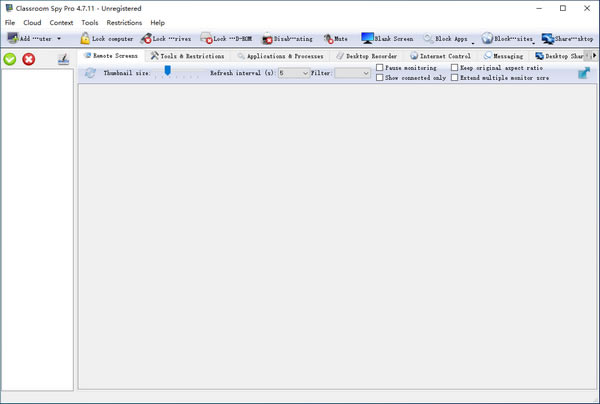Open the Cloud menu

pos(32,23)
